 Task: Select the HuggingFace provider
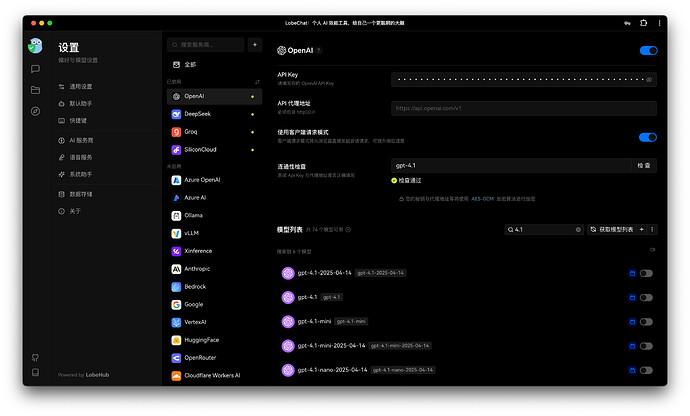point(214,340)
